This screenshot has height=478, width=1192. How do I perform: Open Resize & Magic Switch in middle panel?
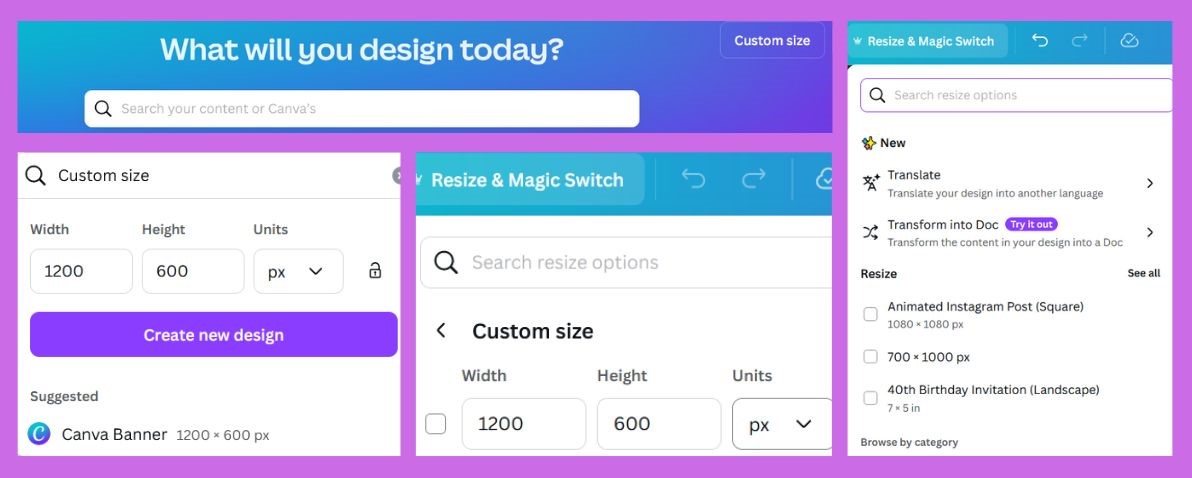pyautogui.click(x=527, y=180)
